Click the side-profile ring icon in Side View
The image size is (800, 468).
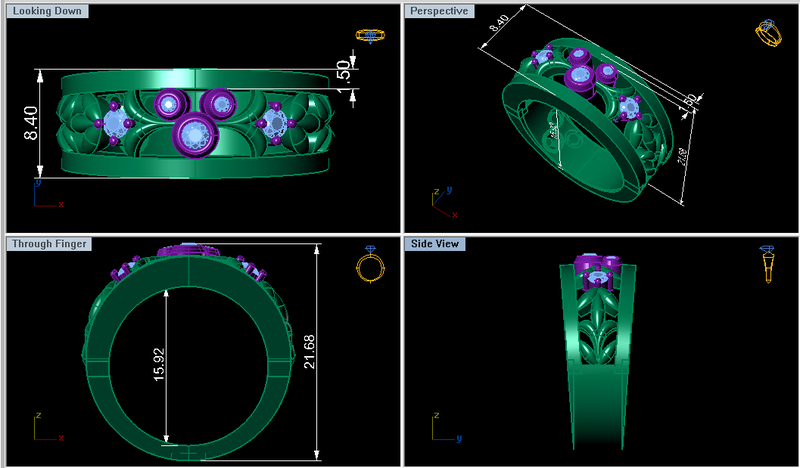pos(768,263)
